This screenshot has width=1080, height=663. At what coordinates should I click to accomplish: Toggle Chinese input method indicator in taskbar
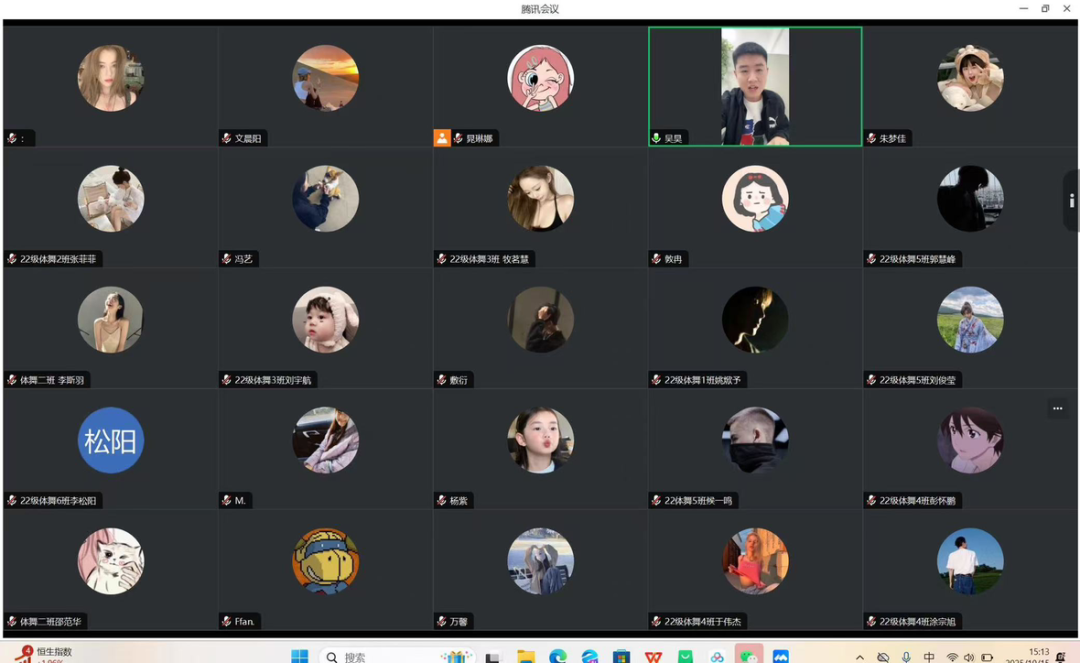(x=929, y=657)
